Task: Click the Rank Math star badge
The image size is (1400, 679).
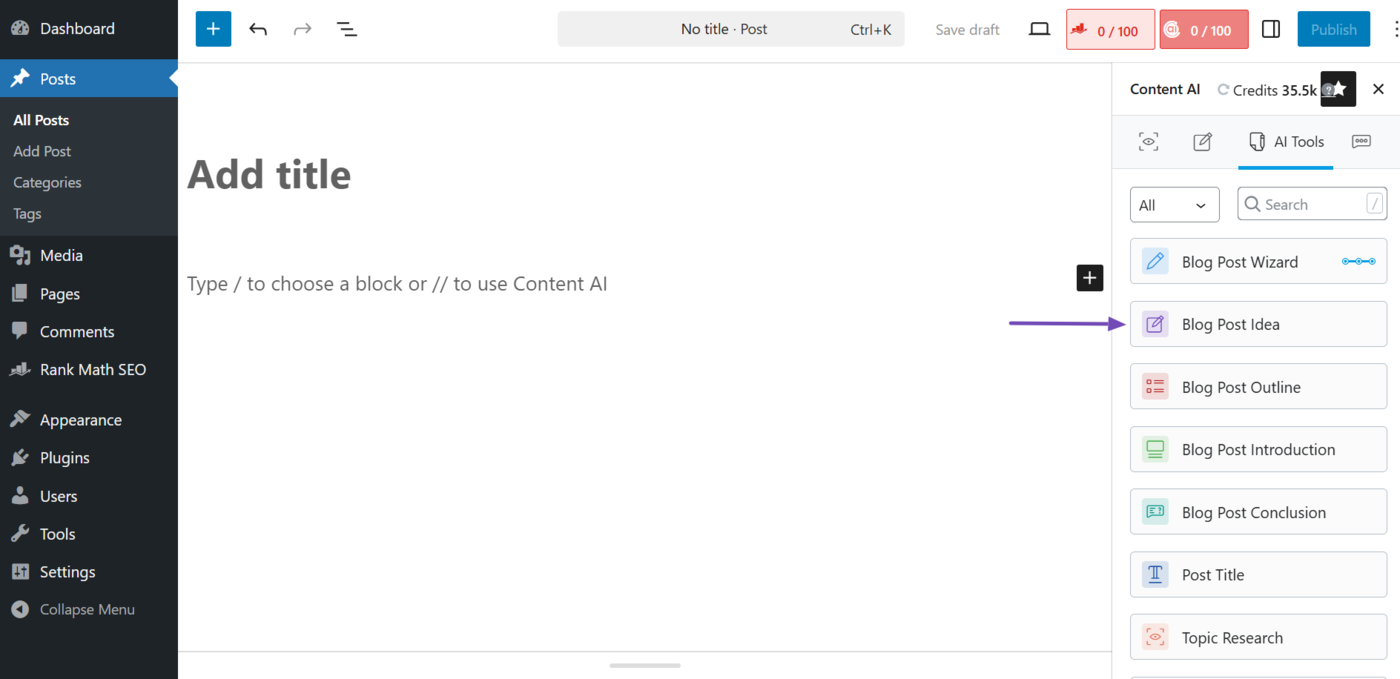Action: (1337, 89)
